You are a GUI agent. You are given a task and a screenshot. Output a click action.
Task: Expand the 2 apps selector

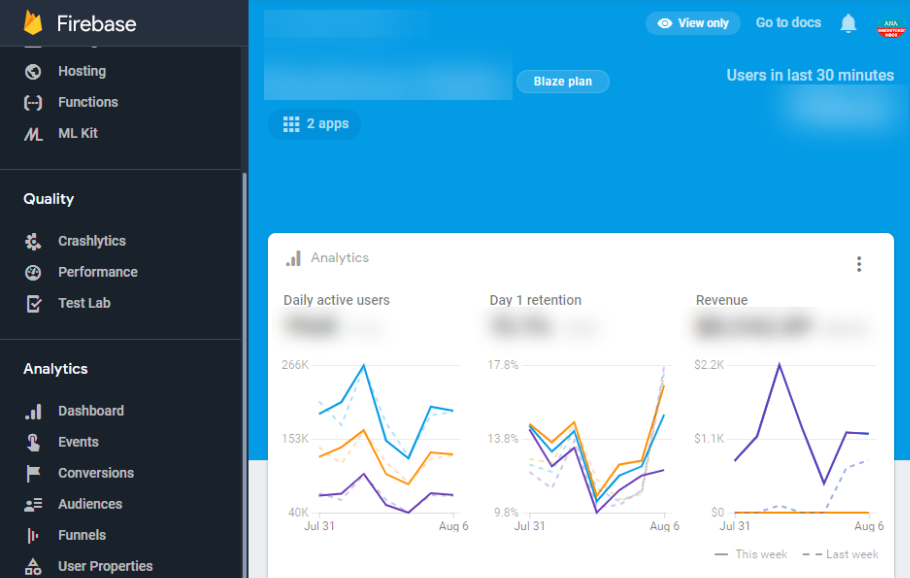pos(315,124)
